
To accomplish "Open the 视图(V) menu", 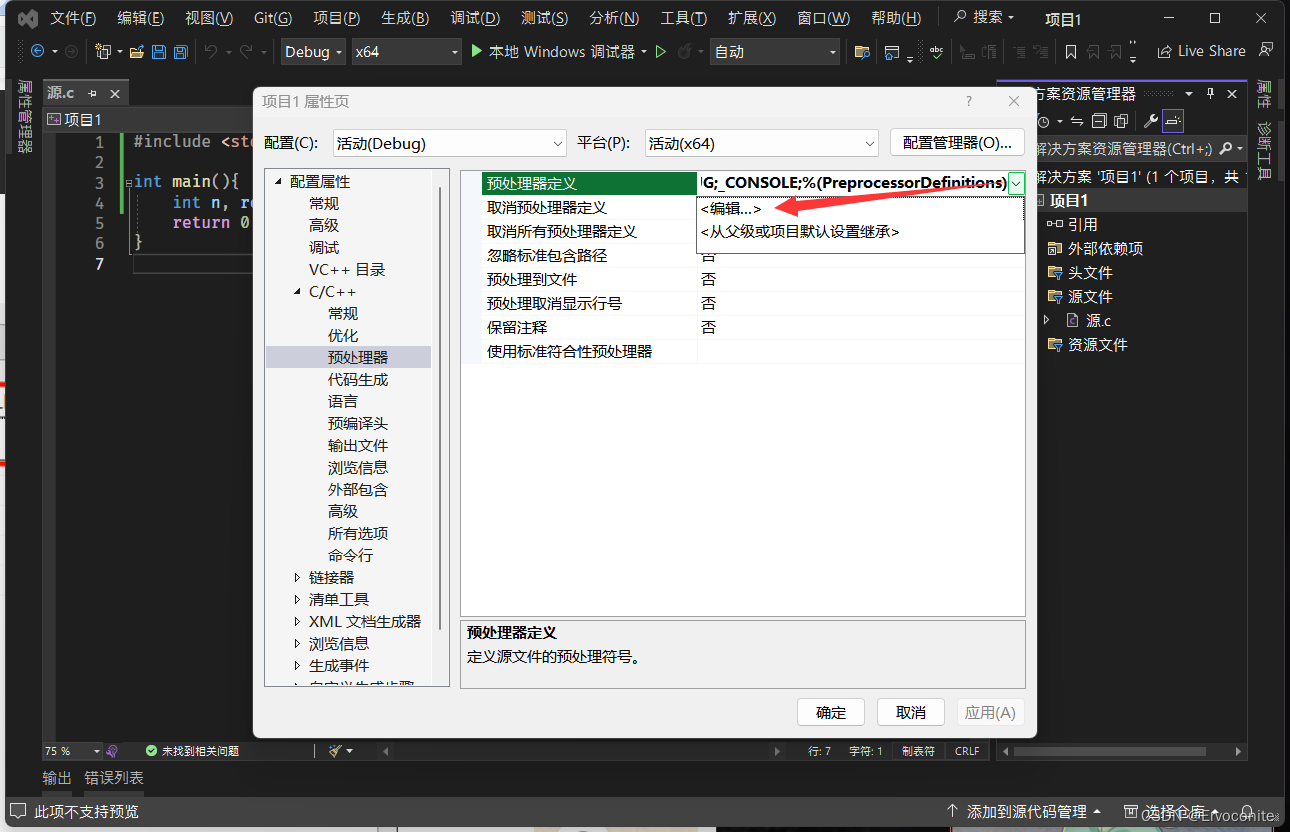I will (209, 18).
